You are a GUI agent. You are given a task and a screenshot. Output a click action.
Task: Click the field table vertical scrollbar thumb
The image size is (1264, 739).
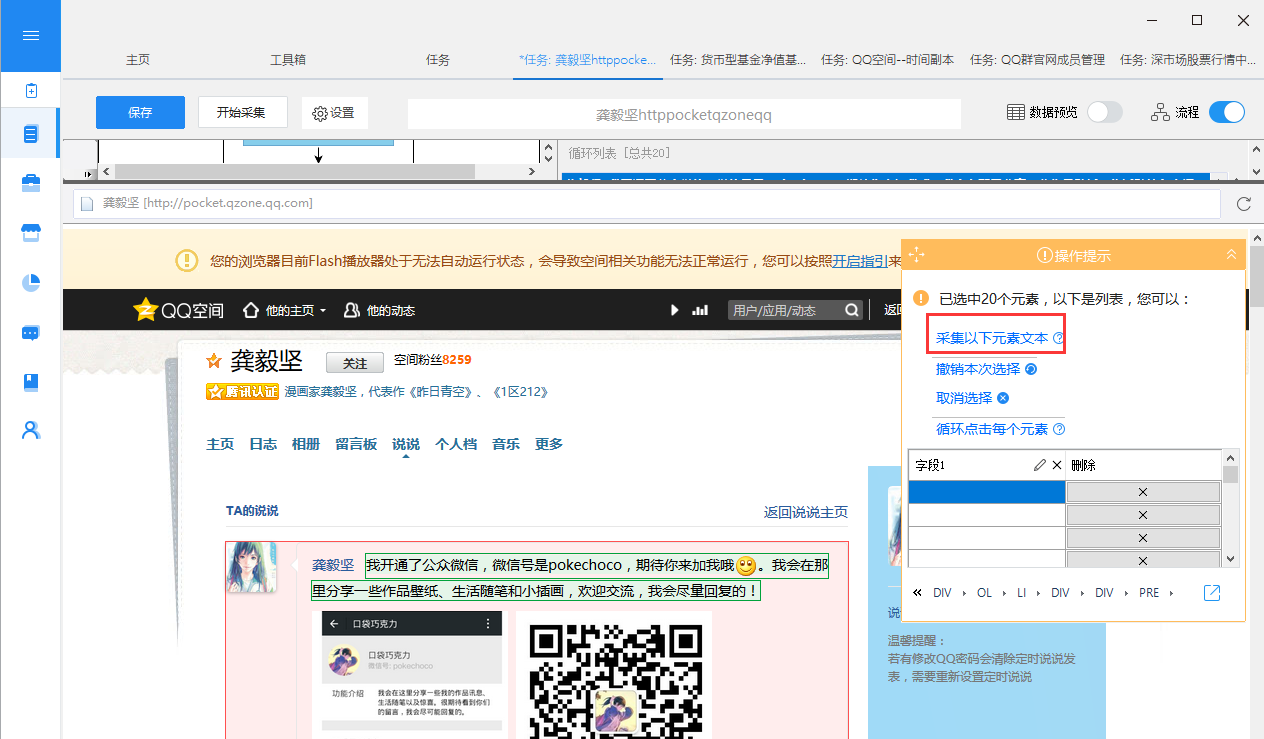coord(1231,475)
